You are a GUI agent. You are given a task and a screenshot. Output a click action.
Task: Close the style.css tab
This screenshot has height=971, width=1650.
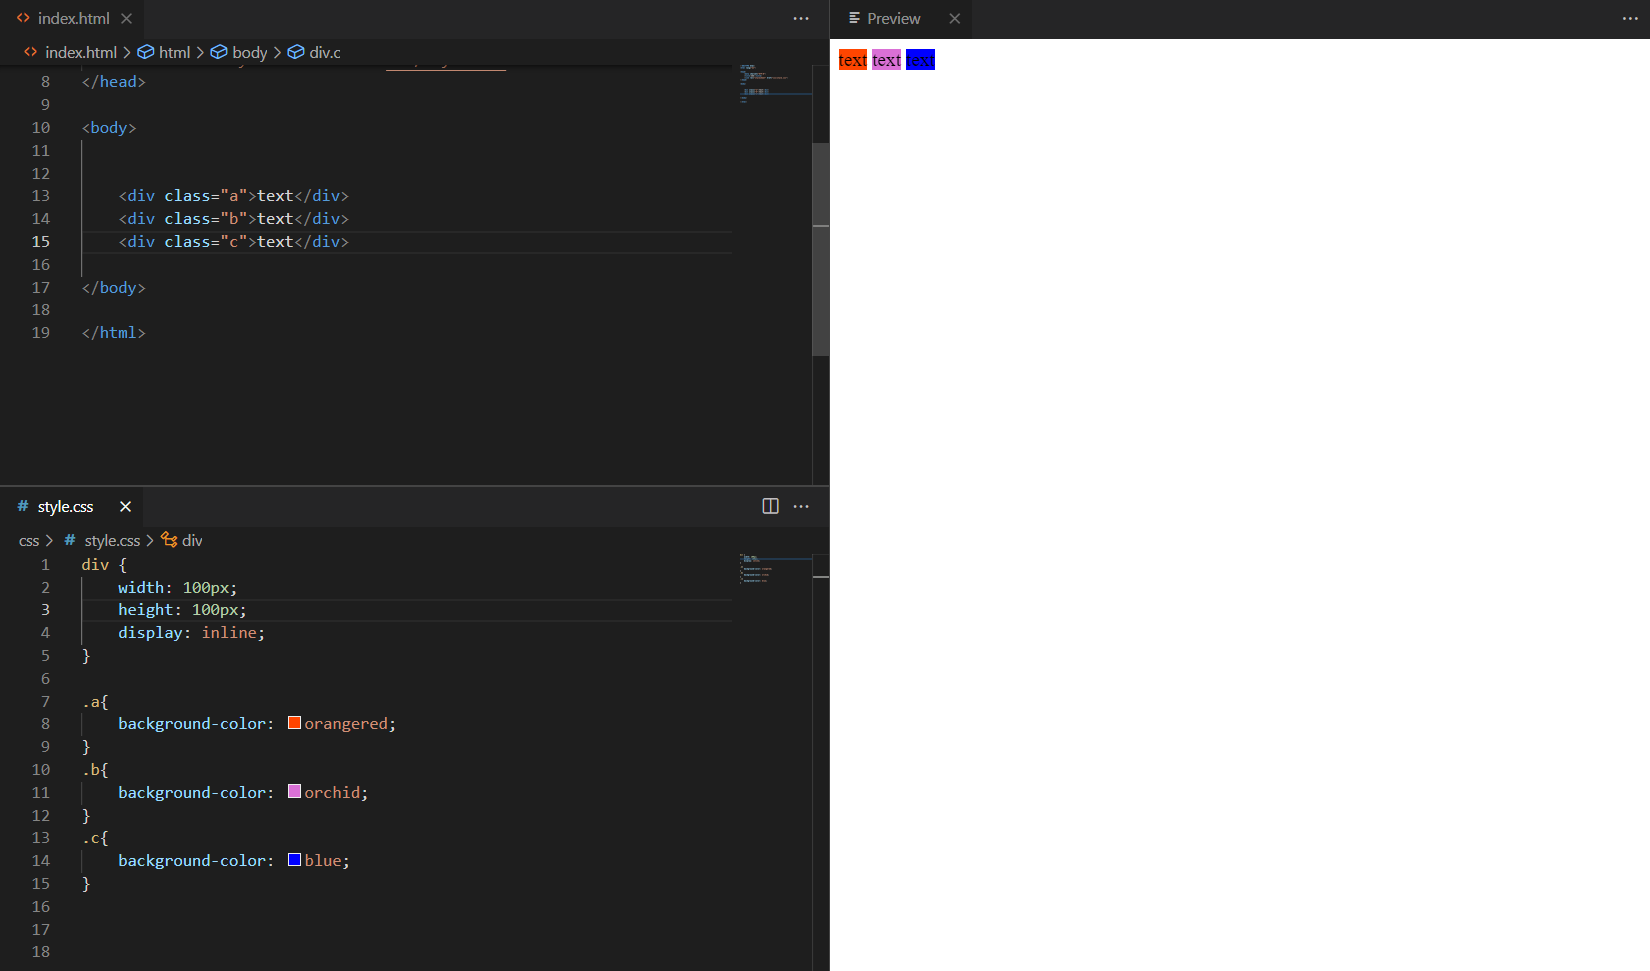125,506
